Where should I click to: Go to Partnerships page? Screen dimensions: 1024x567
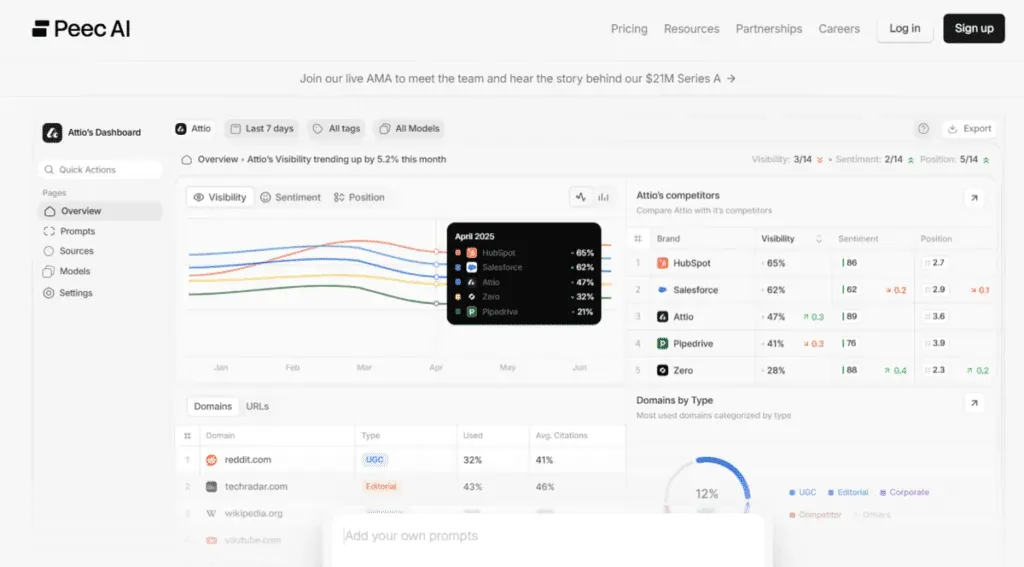click(x=769, y=29)
